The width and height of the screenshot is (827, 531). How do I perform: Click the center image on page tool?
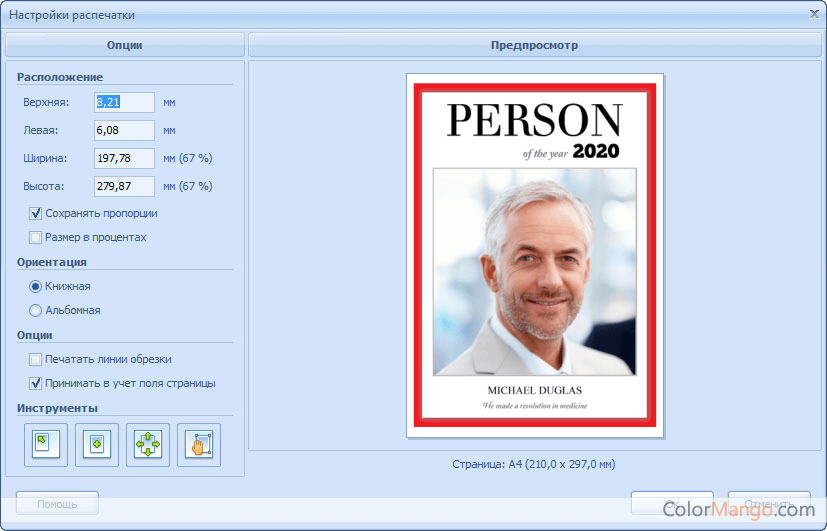[x=97, y=445]
